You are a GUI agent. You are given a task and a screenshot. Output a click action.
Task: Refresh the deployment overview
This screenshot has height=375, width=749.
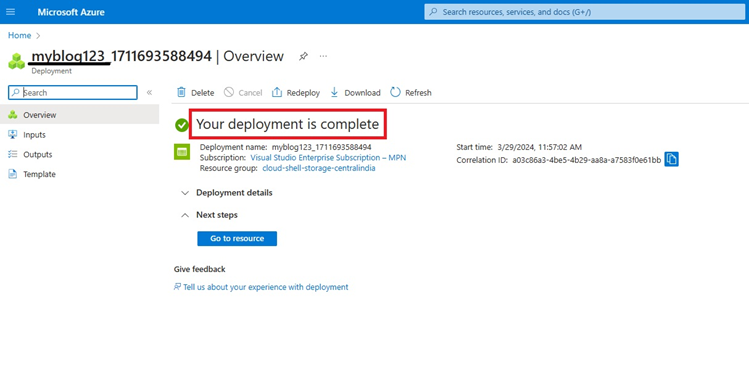(x=411, y=92)
